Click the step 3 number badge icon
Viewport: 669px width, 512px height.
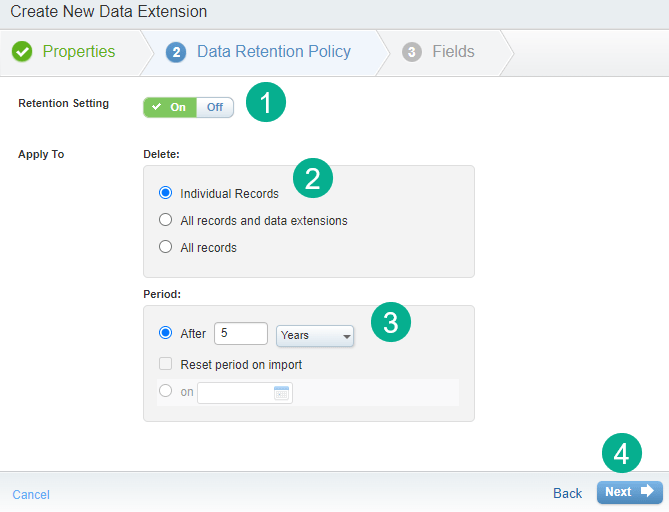click(x=412, y=52)
